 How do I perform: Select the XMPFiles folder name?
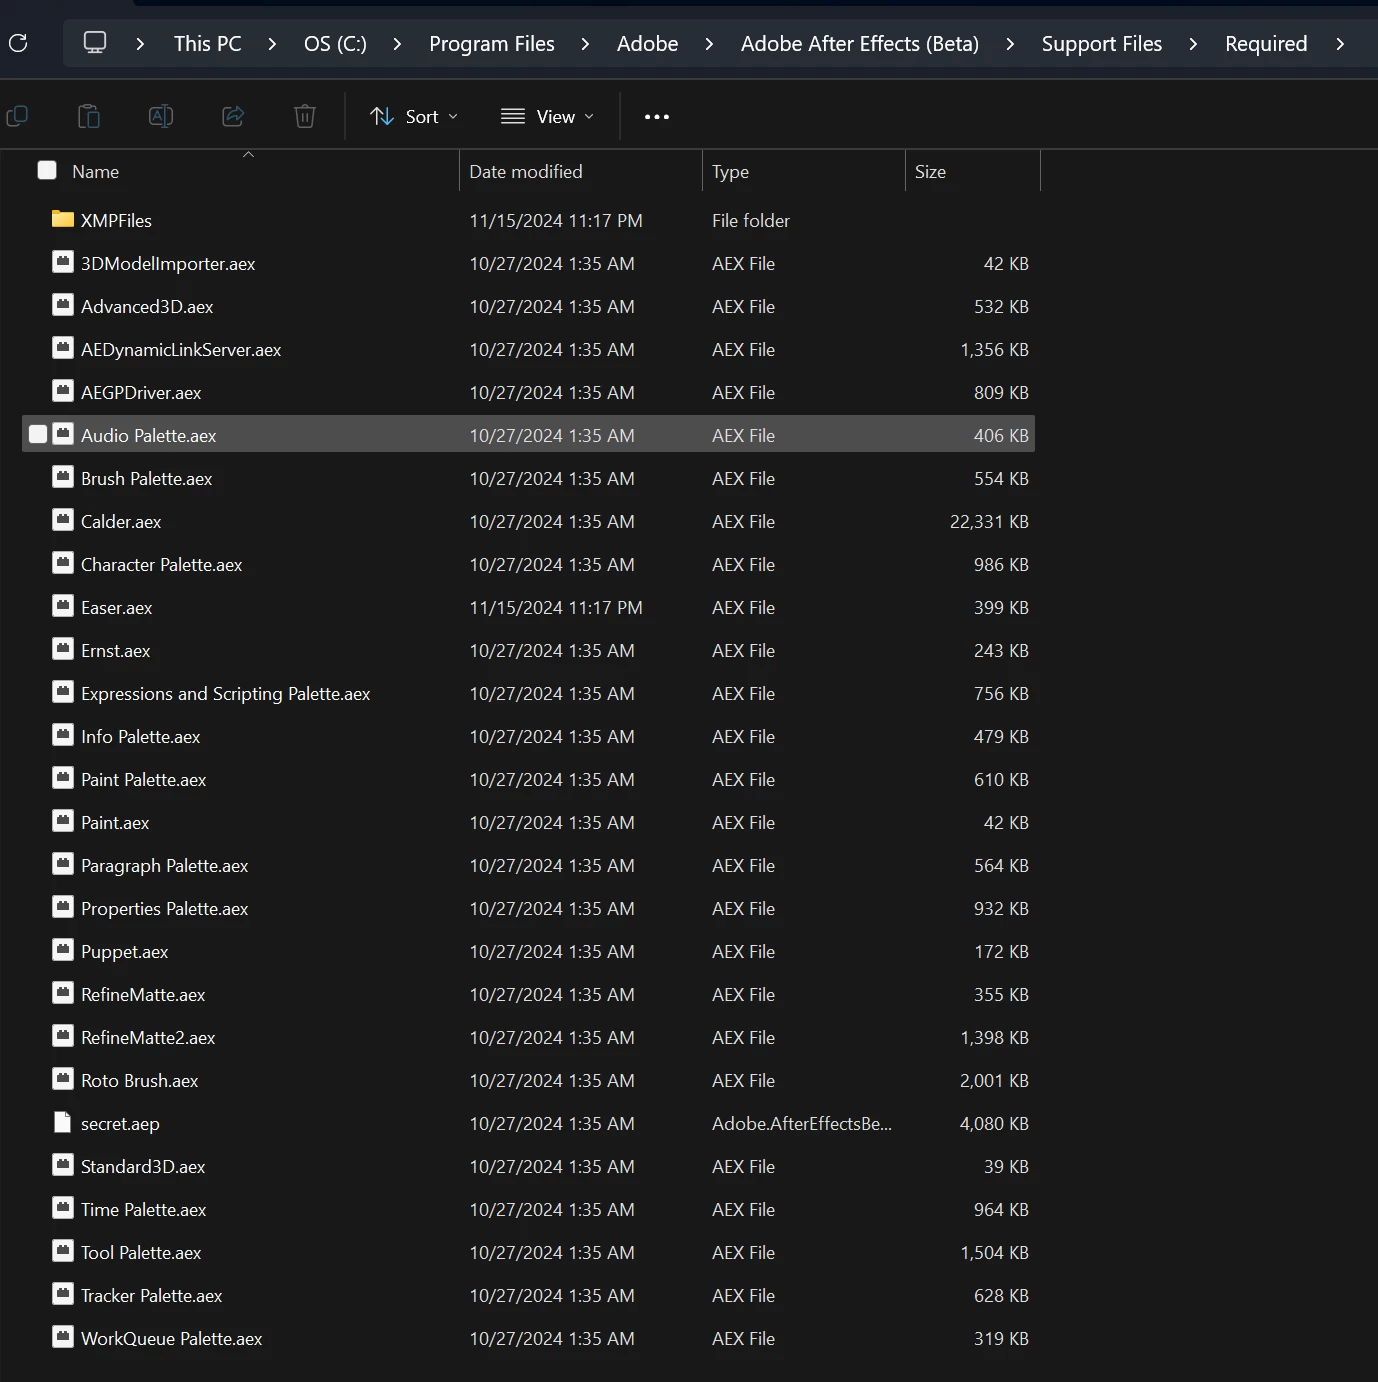click(116, 220)
